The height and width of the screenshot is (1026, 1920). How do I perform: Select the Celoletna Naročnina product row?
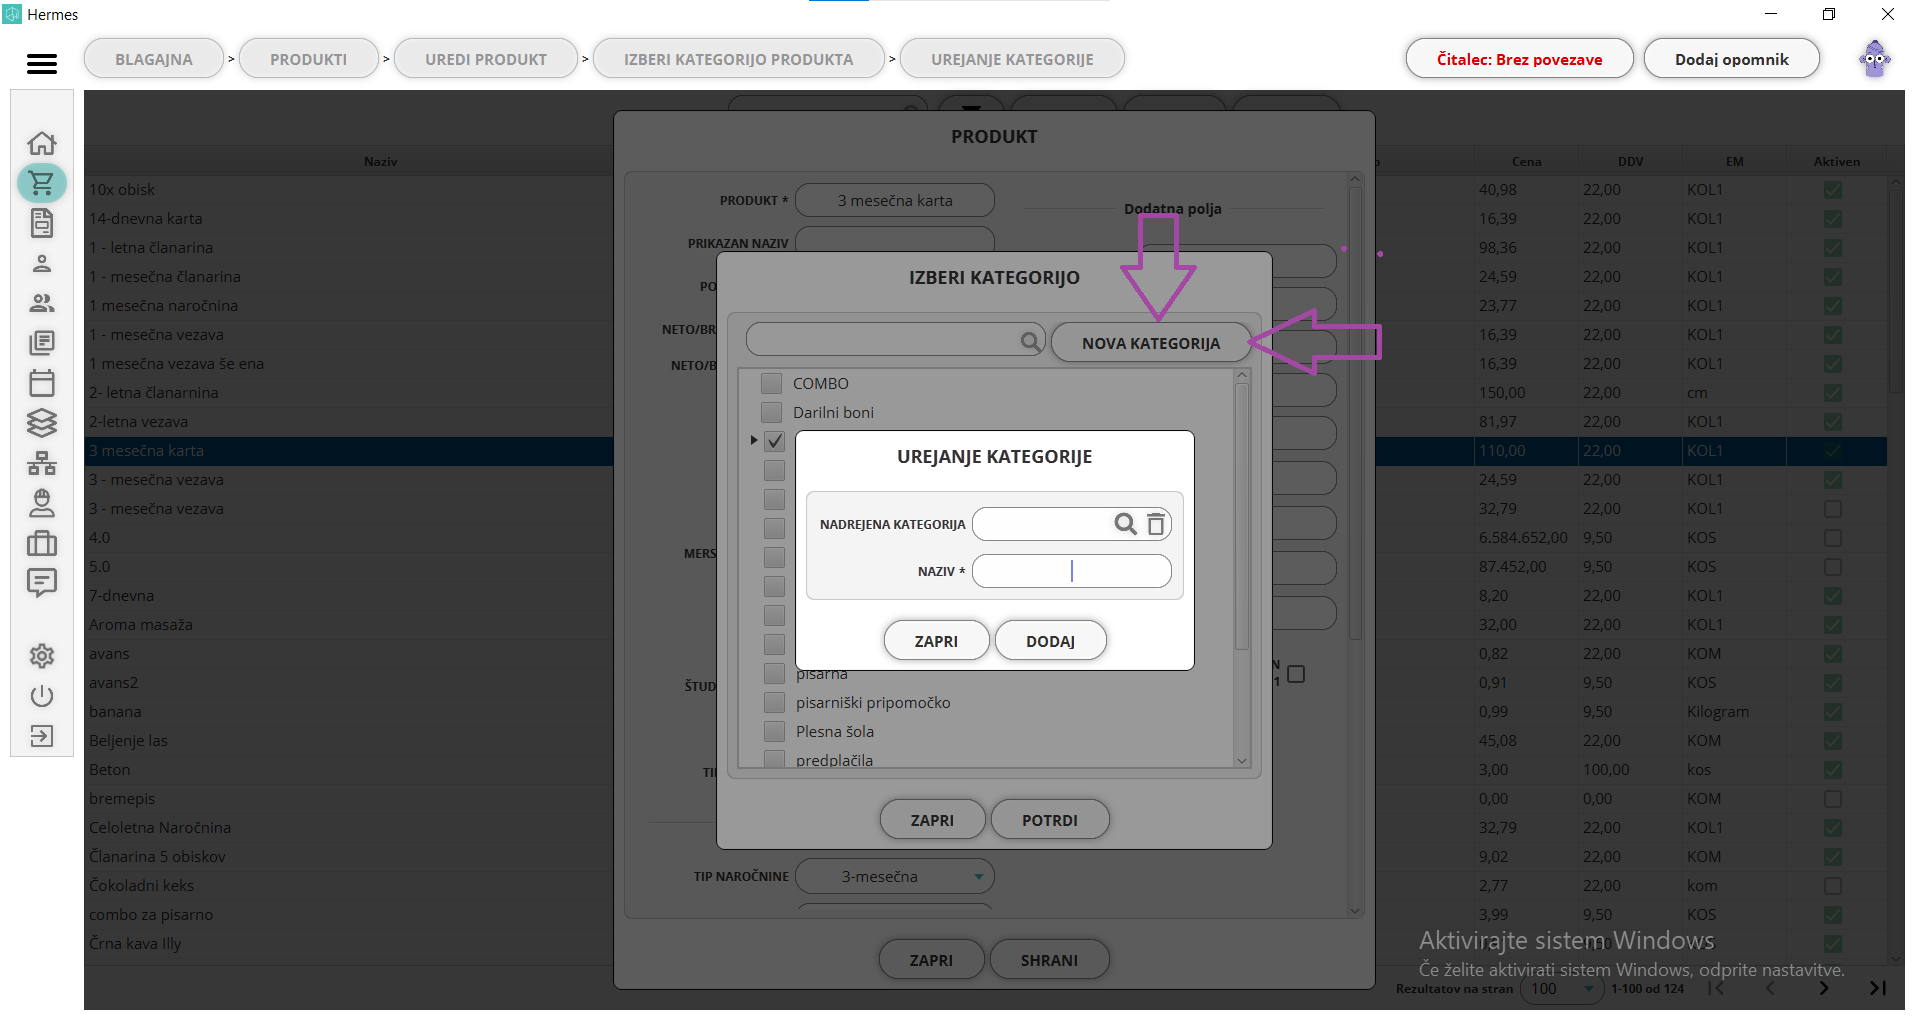tap(349, 828)
